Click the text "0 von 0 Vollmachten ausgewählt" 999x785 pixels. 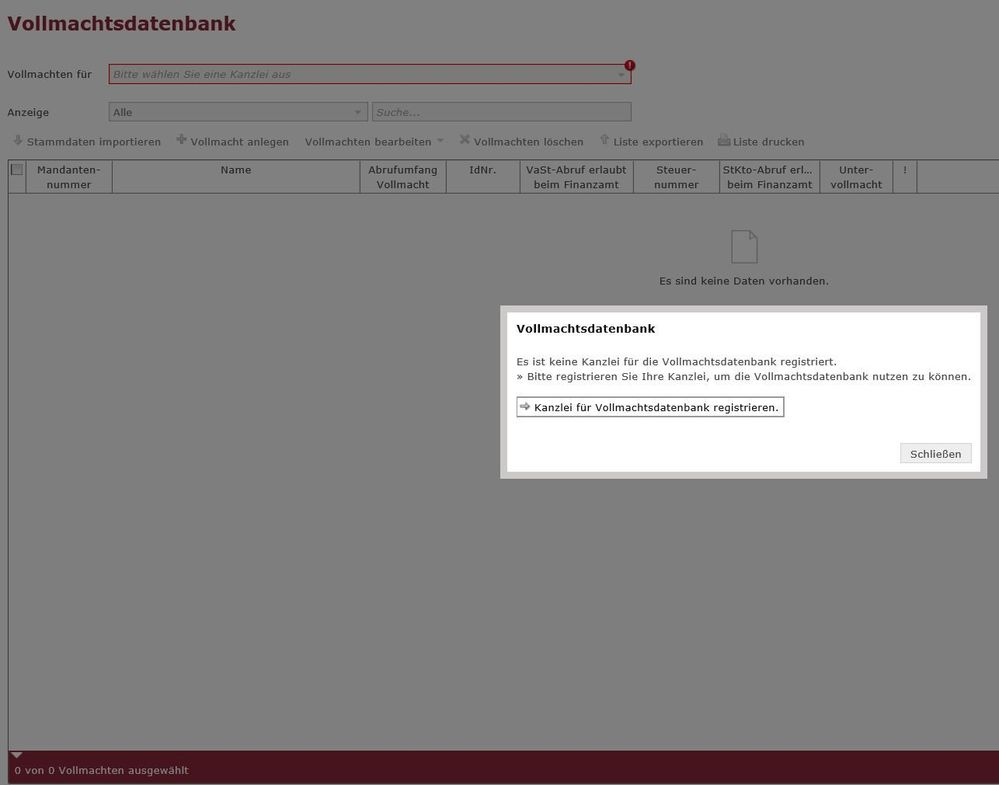pos(101,770)
